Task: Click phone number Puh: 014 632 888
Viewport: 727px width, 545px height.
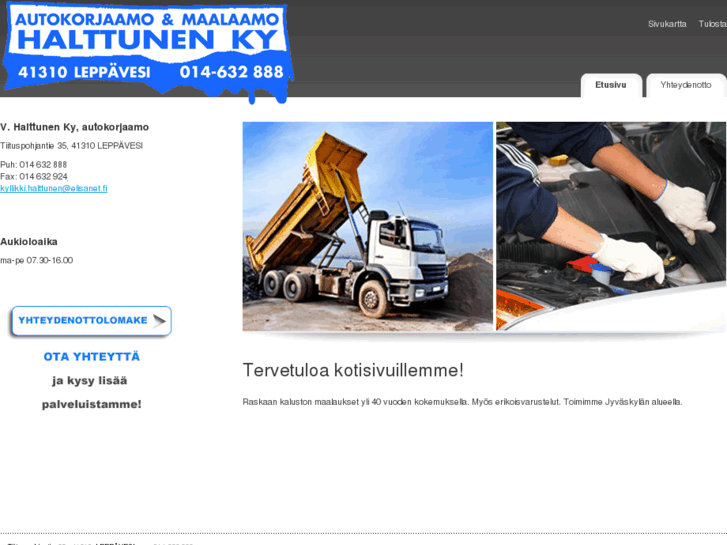Action: [33, 165]
